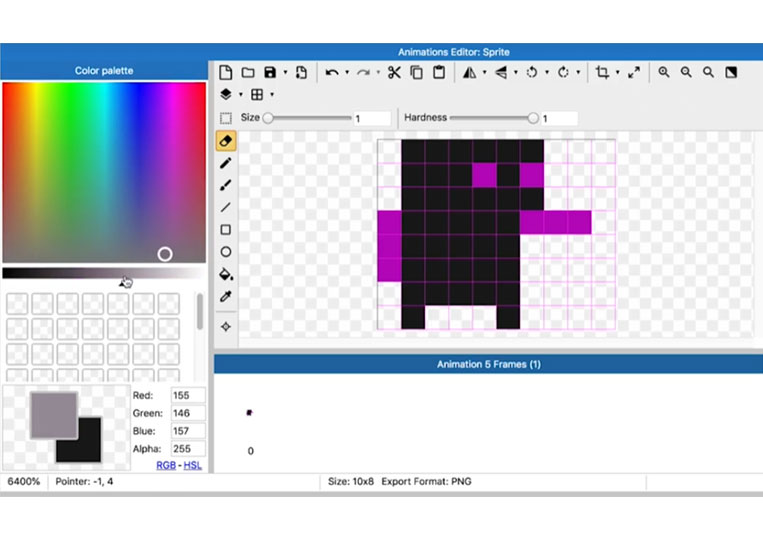Toggle the dashed selection box icon
This screenshot has width=763, height=541.
pyautogui.click(x=226, y=118)
